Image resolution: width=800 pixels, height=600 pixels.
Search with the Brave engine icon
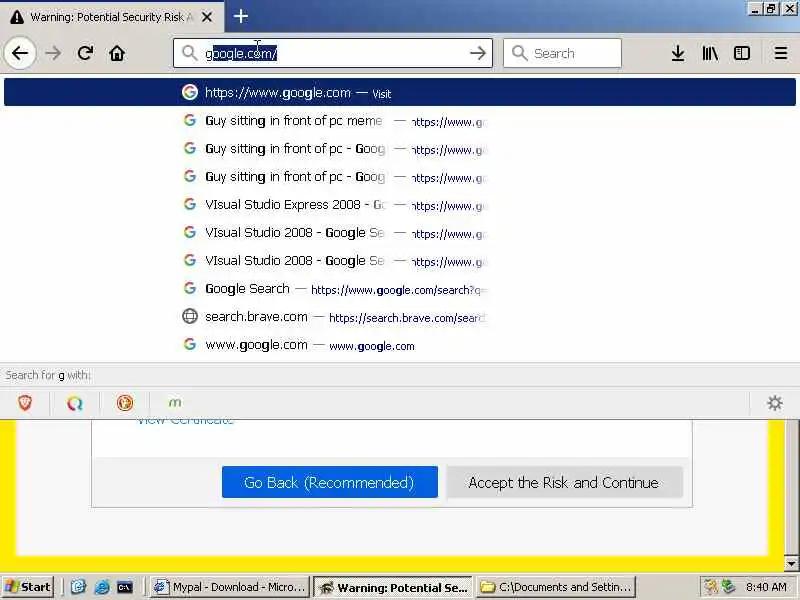pyautogui.click(x=25, y=403)
